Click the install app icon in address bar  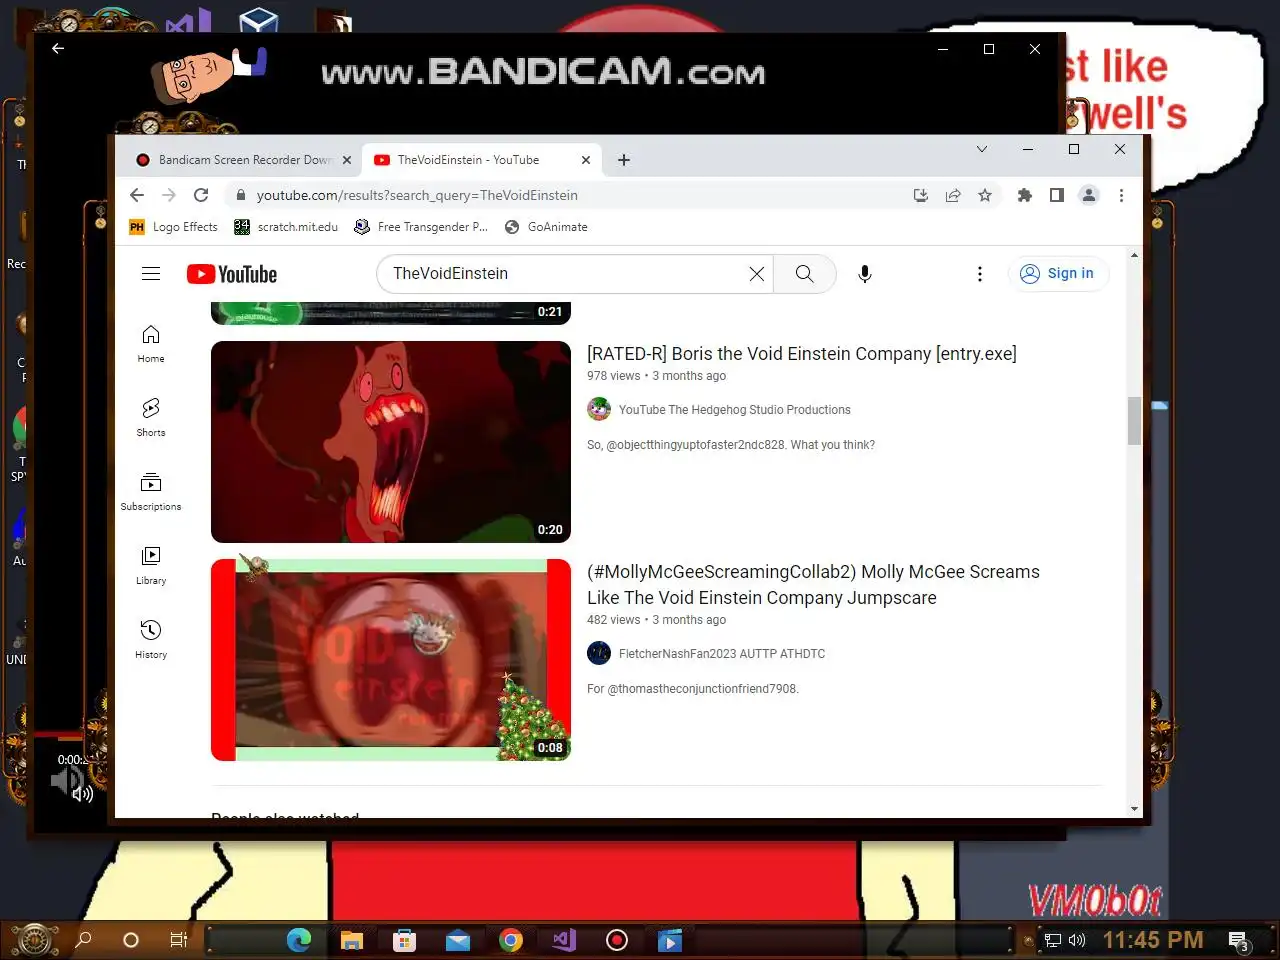921,195
